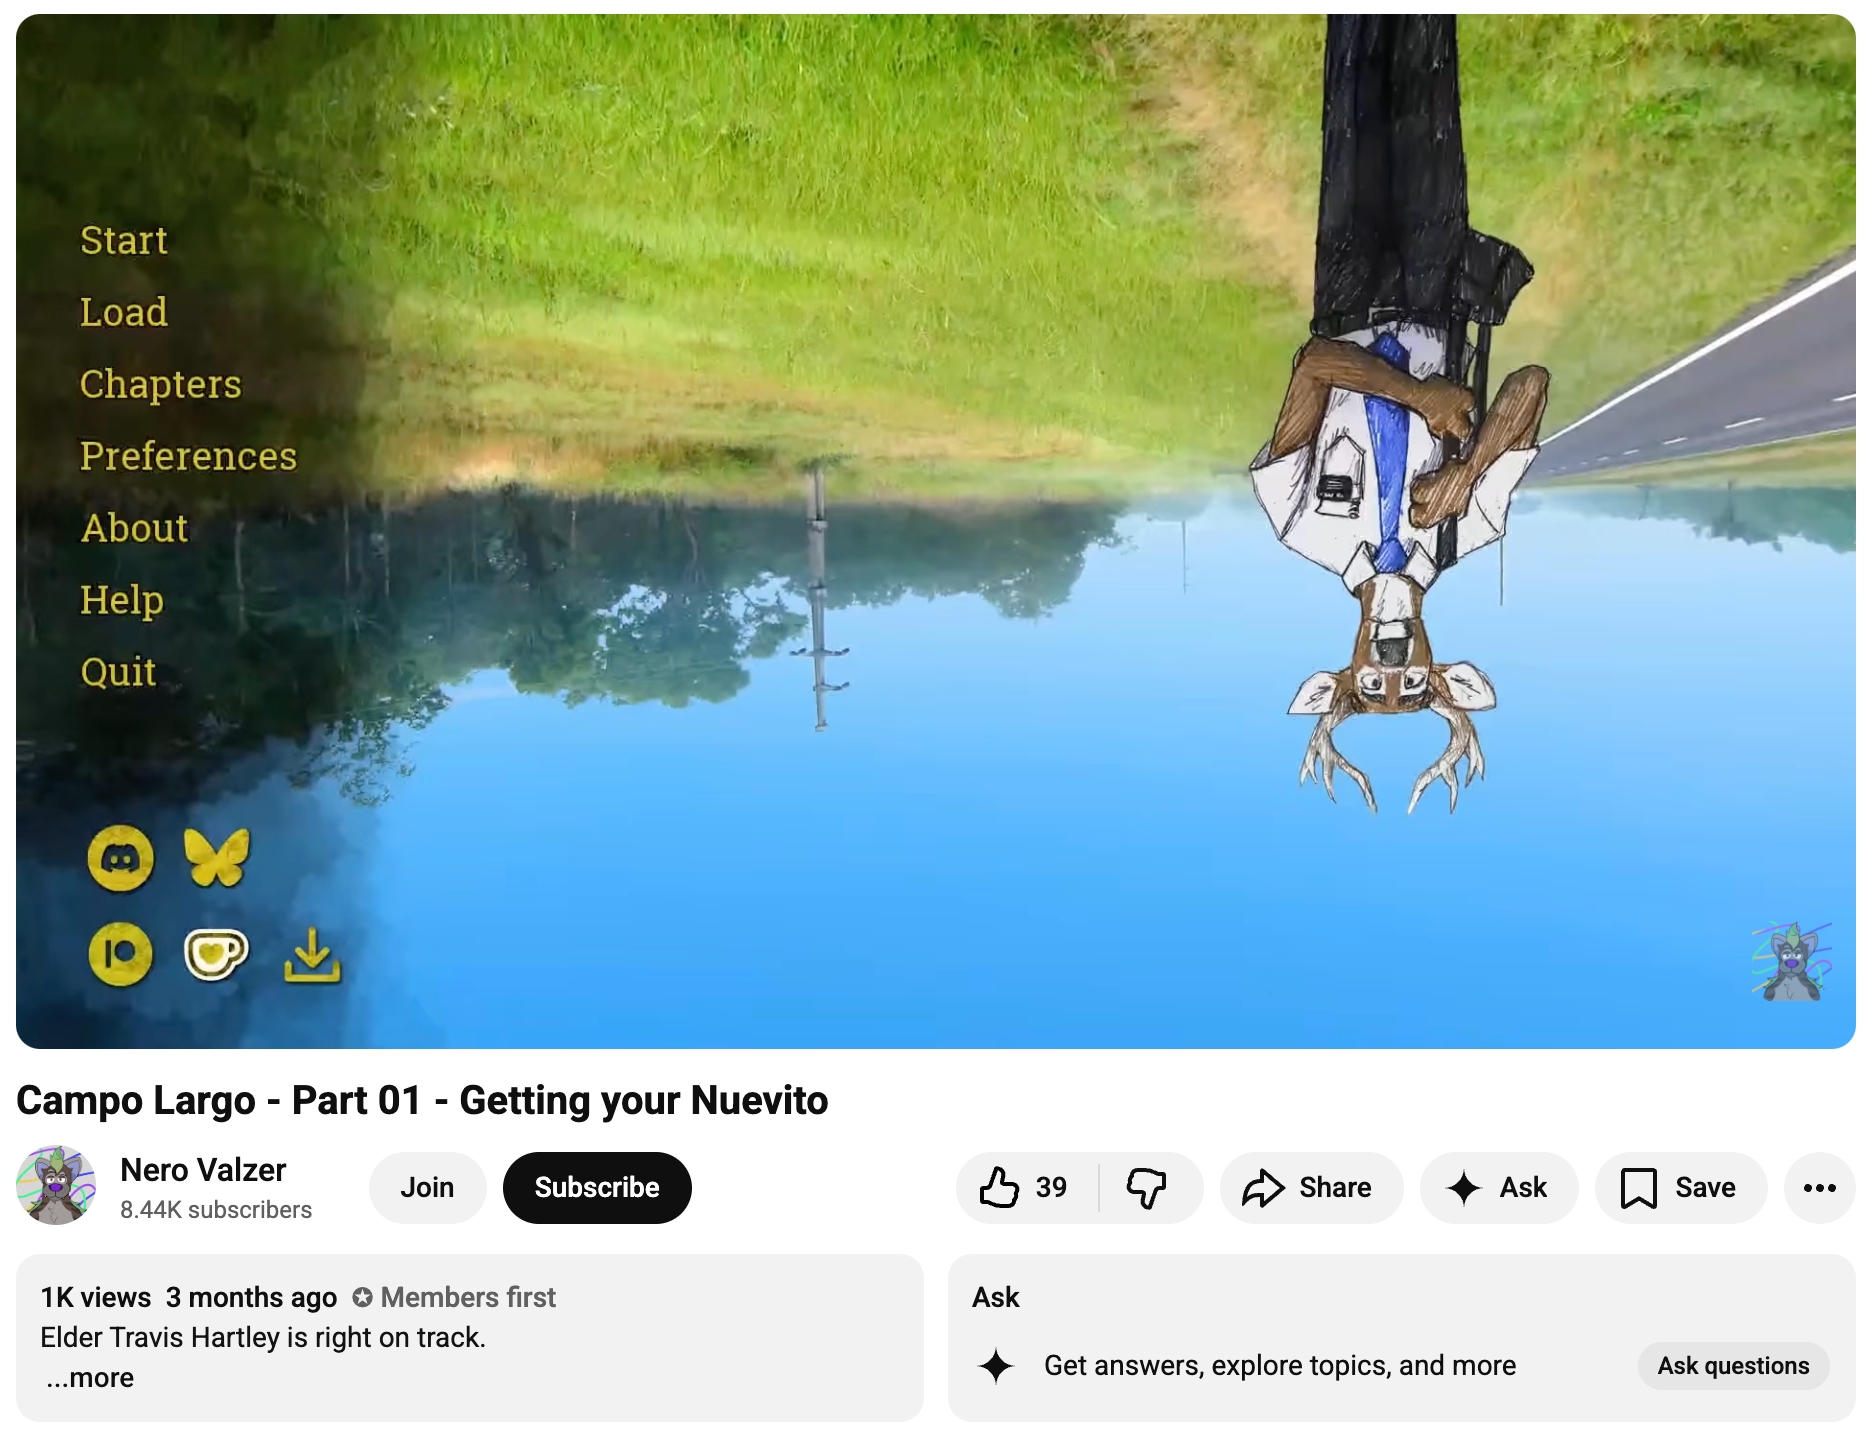Click the Ko-fi coffee cup icon
This screenshot has width=1874, height=1444.
tap(216, 954)
